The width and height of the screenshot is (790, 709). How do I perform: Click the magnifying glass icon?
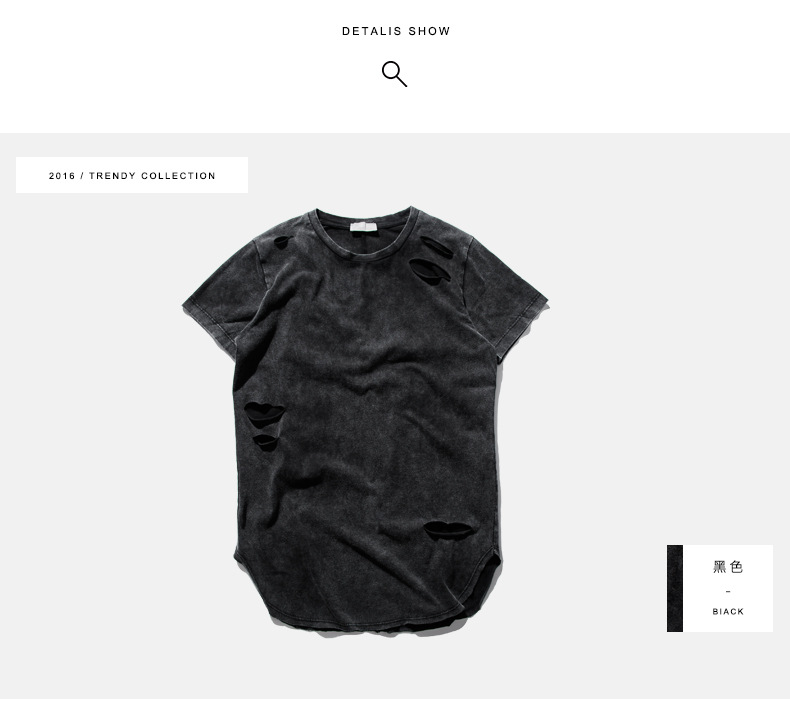(394, 74)
